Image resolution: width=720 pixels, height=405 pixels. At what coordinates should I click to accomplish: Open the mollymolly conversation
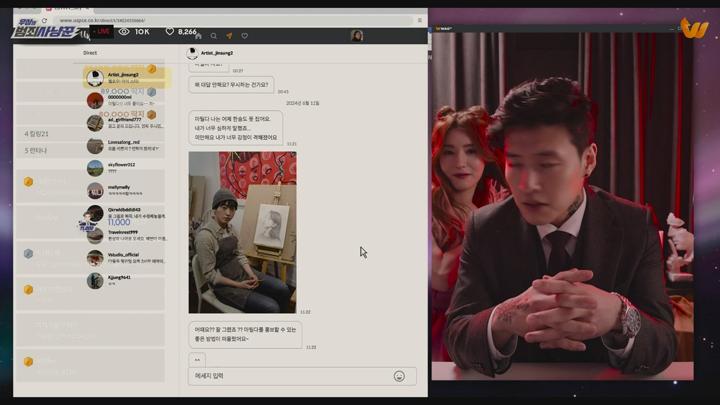point(128,190)
